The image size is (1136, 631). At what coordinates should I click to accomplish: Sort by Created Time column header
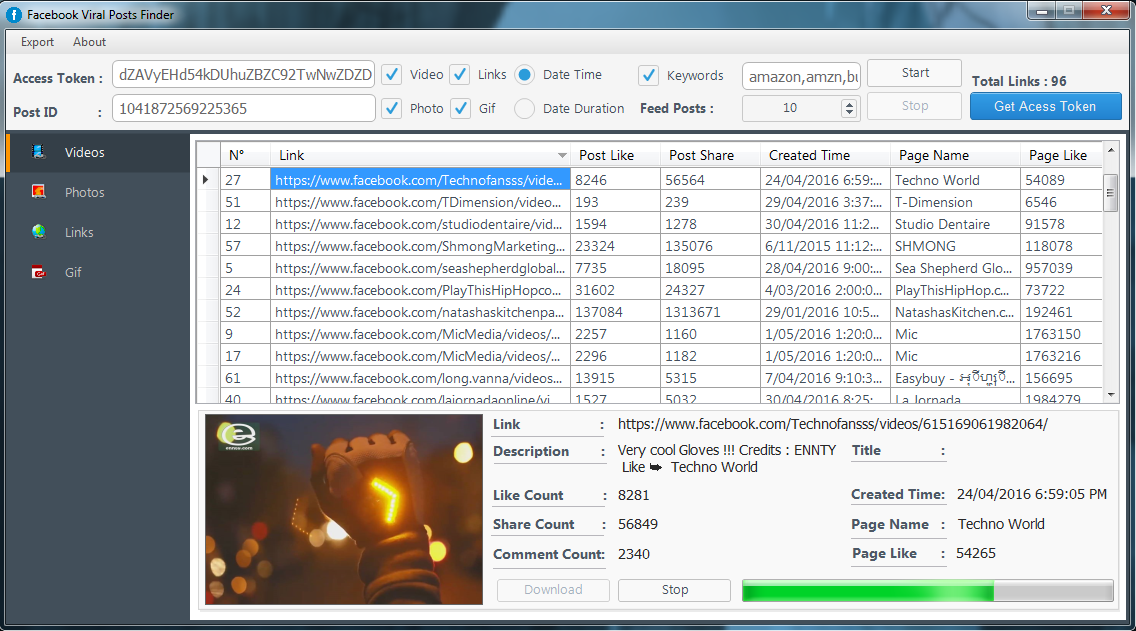click(x=824, y=155)
